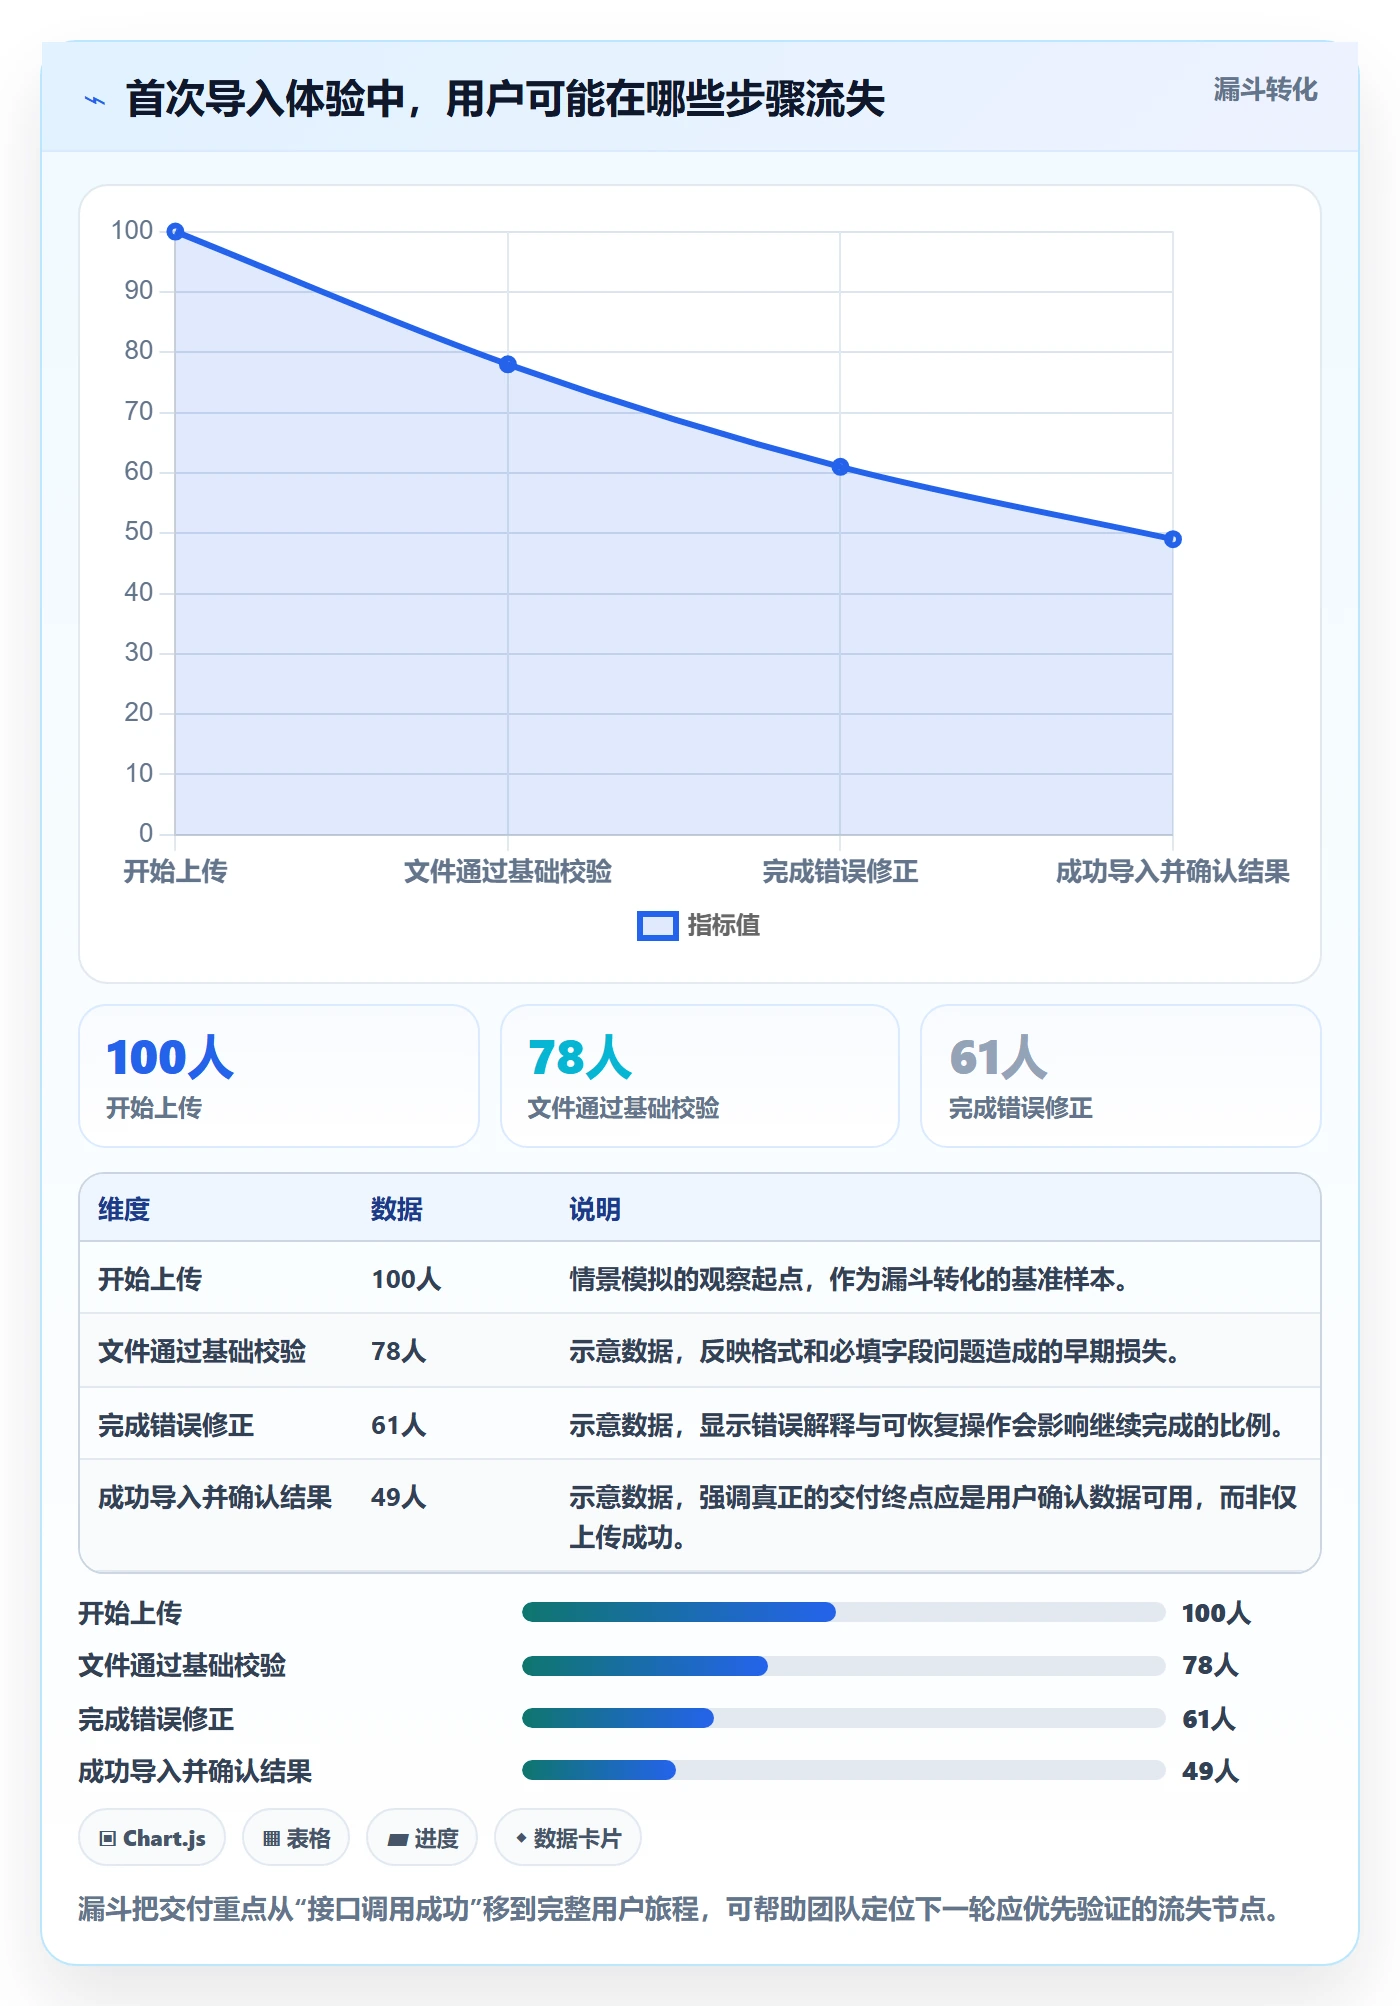The image size is (1400, 2006).
Task: Click the lightning icon beside the title
Action: point(95,100)
